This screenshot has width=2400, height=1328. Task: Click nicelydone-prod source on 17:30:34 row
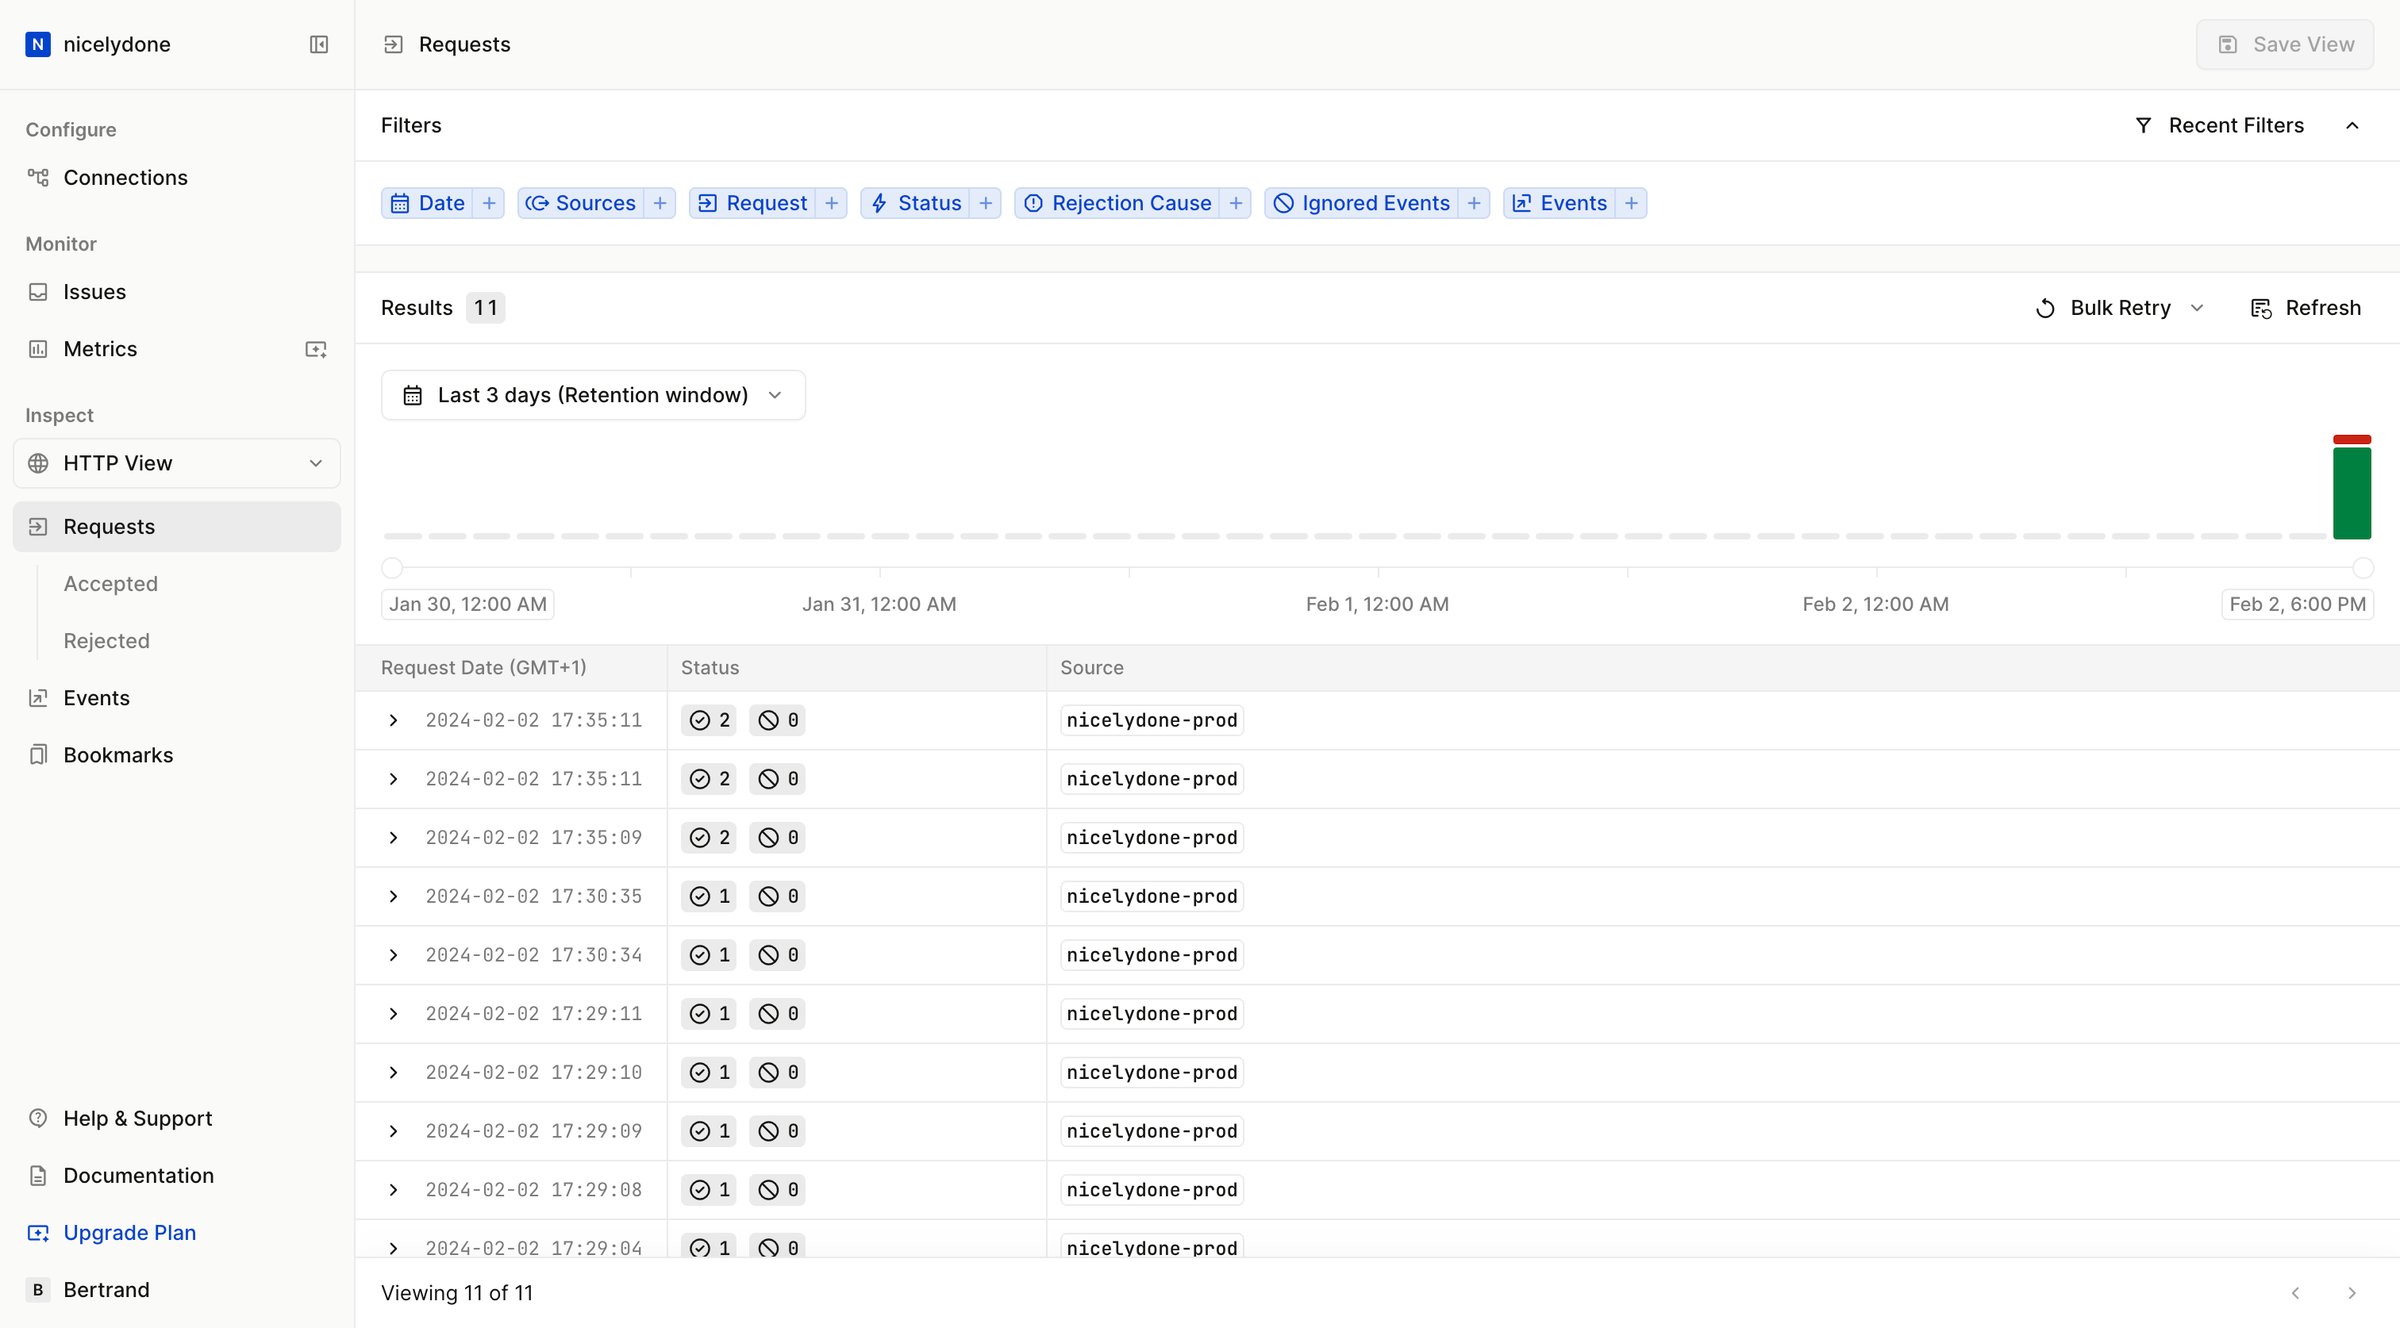tap(1152, 955)
